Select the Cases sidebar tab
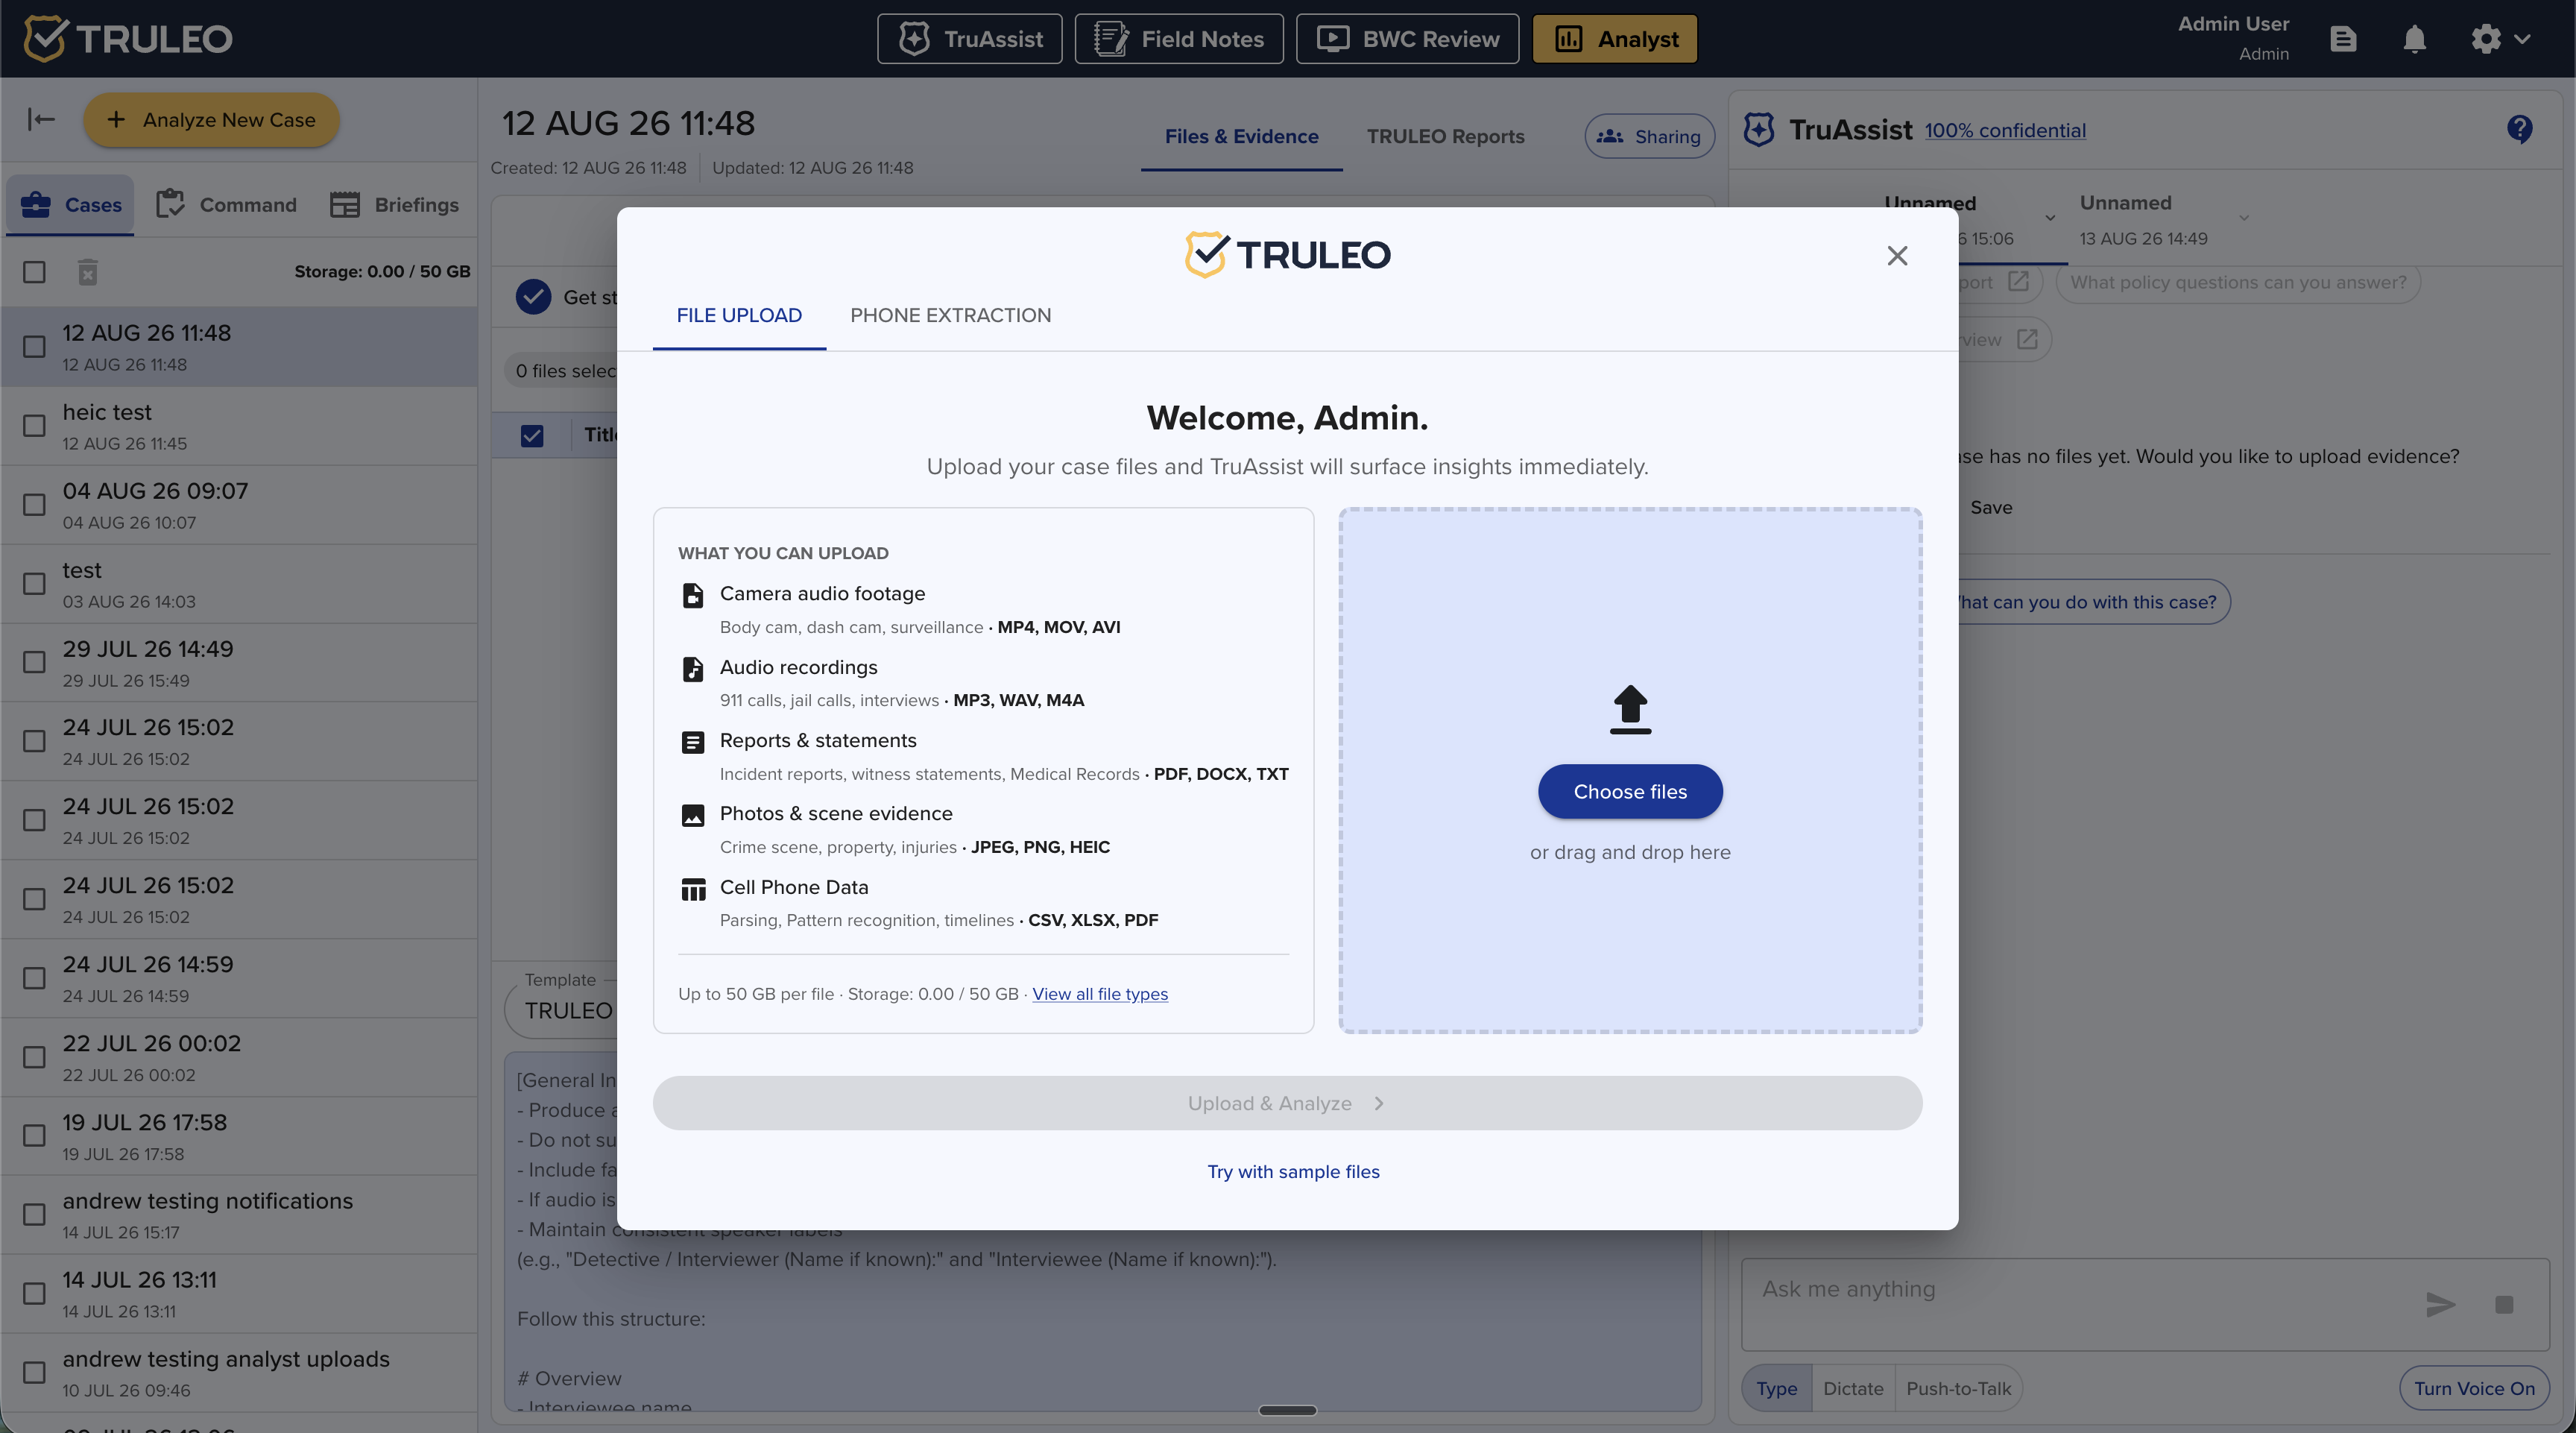This screenshot has width=2576, height=1433. (x=70, y=205)
